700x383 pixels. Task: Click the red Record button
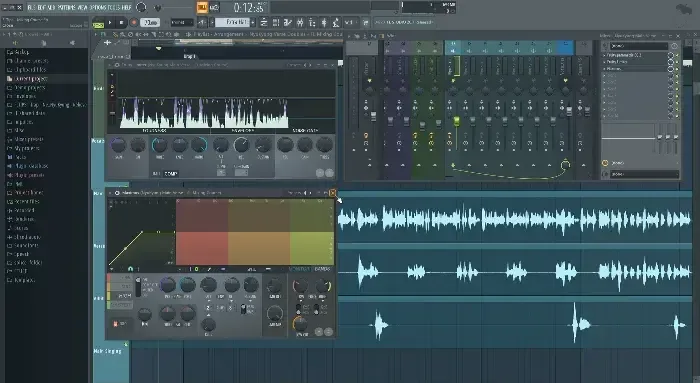coord(133,22)
